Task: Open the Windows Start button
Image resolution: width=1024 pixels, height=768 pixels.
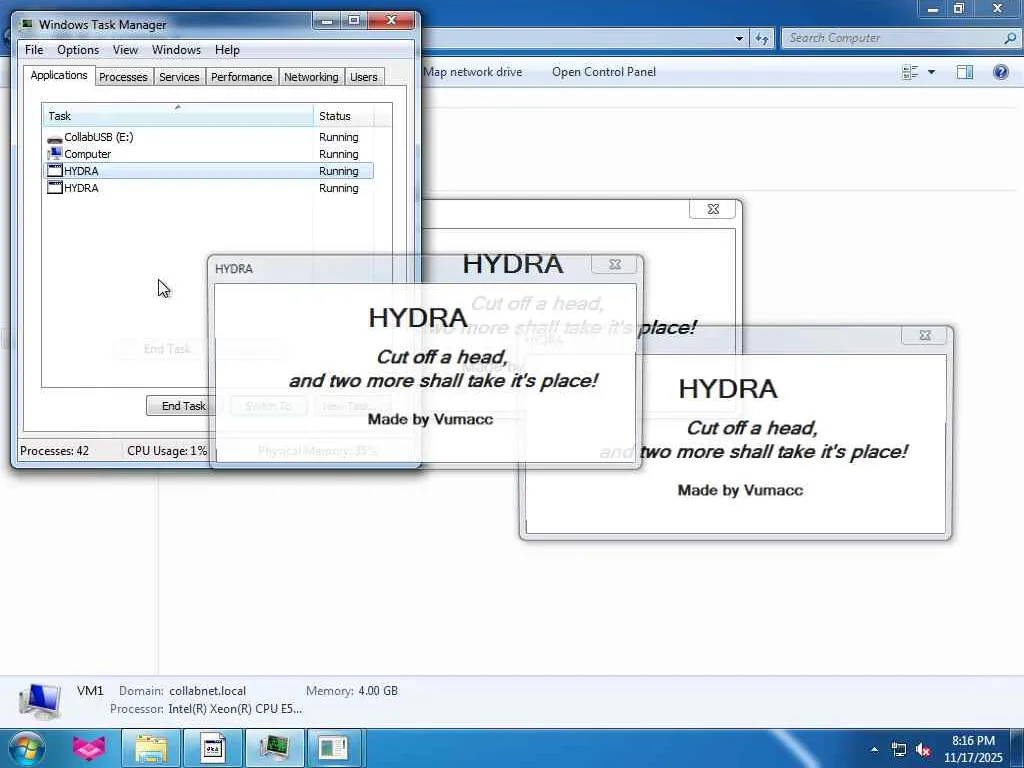Action: tap(27, 748)
